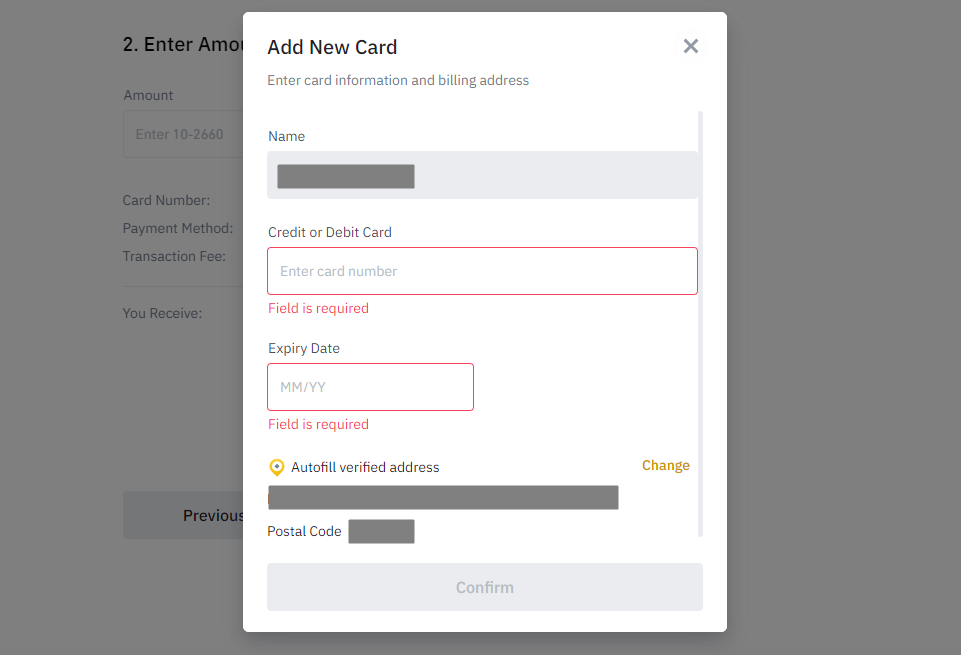Click the Credit or Debit Card label

[329, 232]
